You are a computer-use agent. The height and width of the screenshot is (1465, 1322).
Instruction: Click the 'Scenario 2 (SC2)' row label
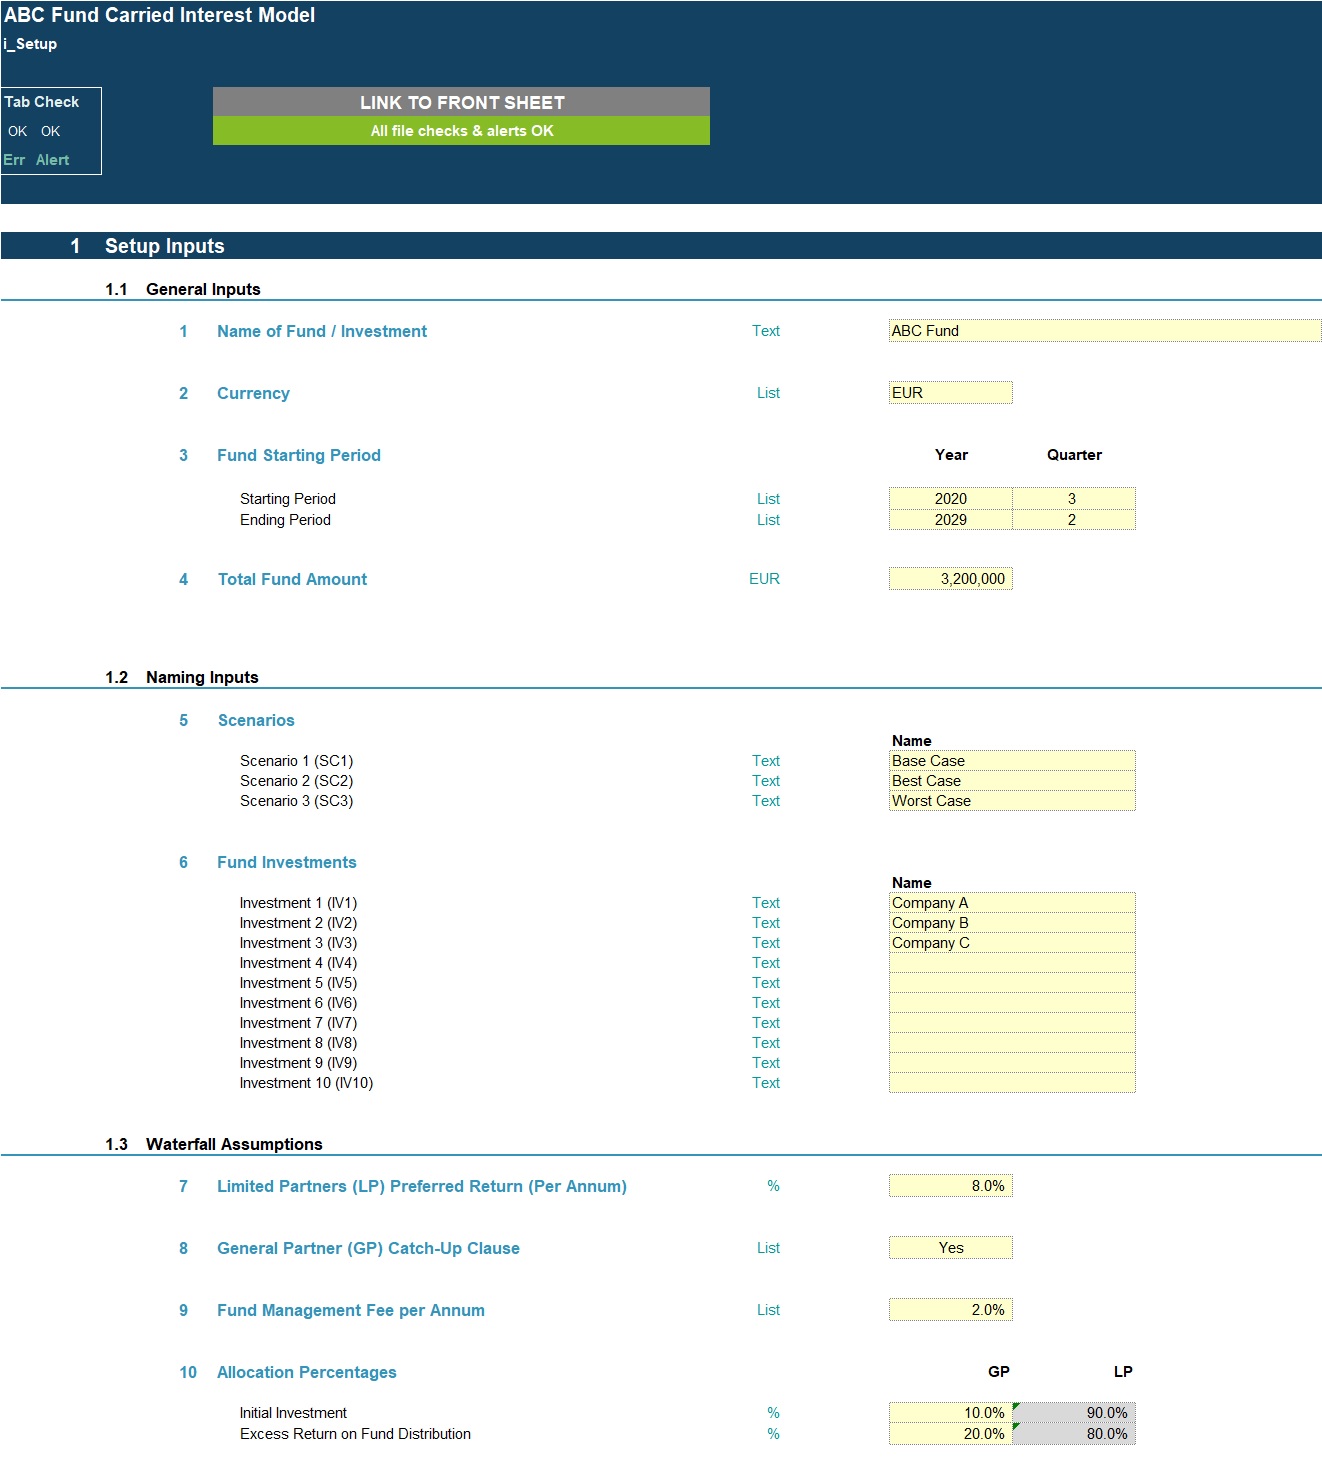click(x=296, y=781)
